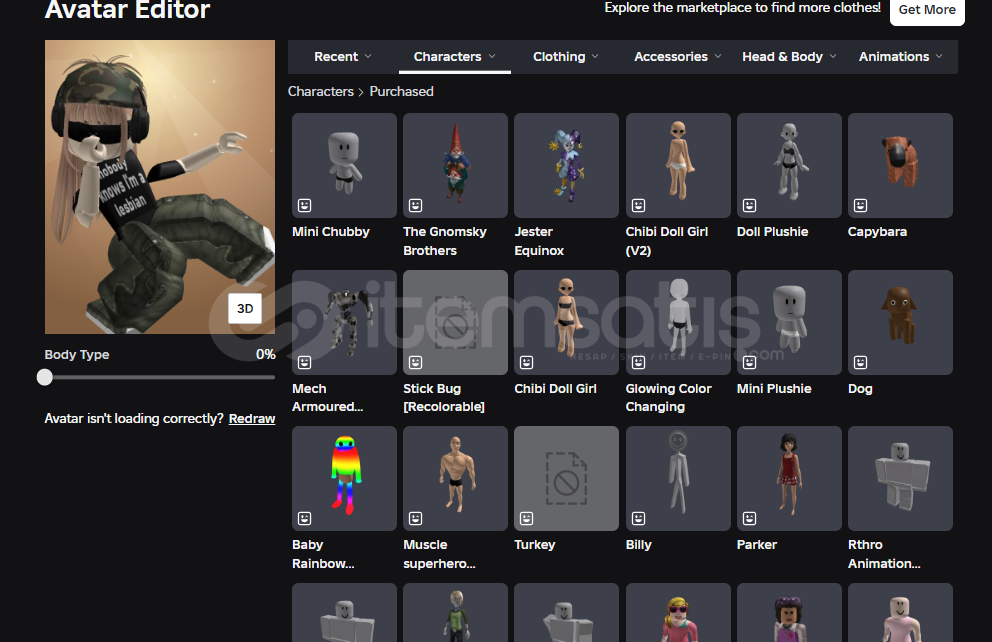This screenshot has width=992, height=642.
Task: Open the Mini Chubby name link
Action: pyautogui.click(x=331, y=232)
